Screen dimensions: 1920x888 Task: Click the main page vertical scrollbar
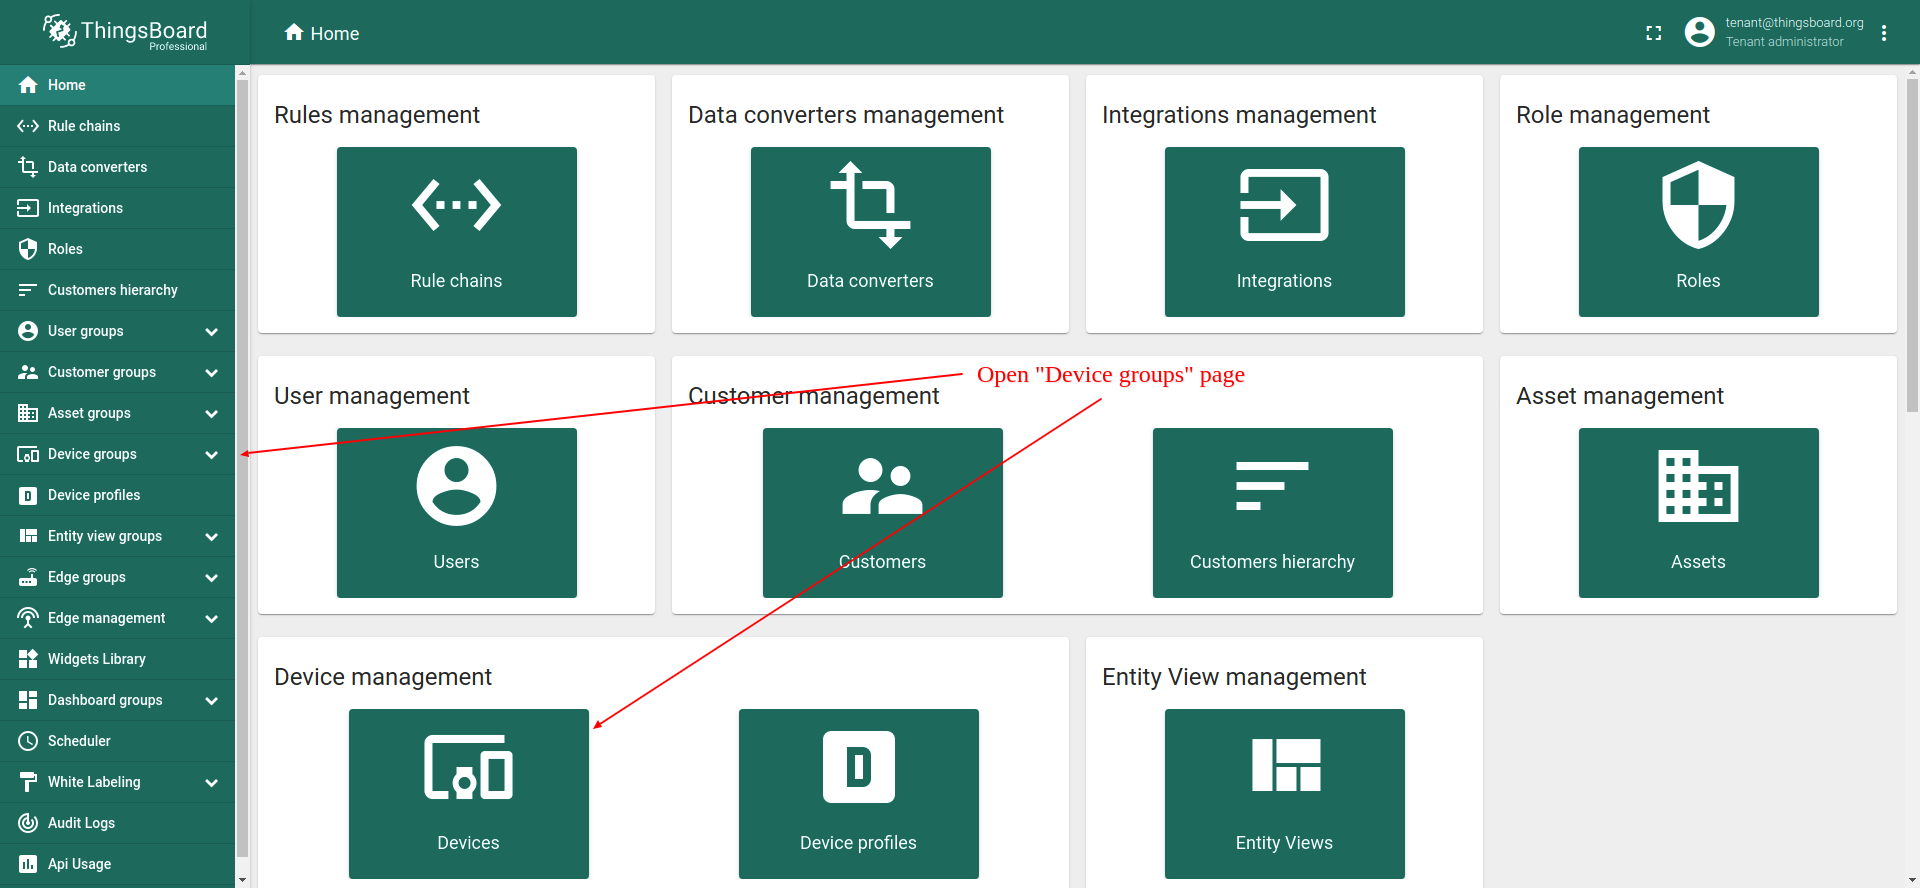coord(1912,245)
